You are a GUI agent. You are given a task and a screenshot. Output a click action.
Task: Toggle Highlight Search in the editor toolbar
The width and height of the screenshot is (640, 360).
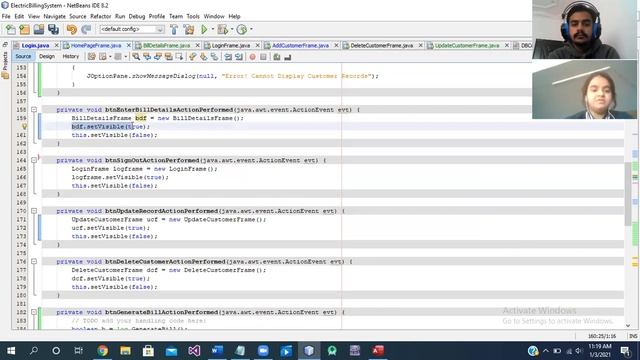tap(168, 57)
